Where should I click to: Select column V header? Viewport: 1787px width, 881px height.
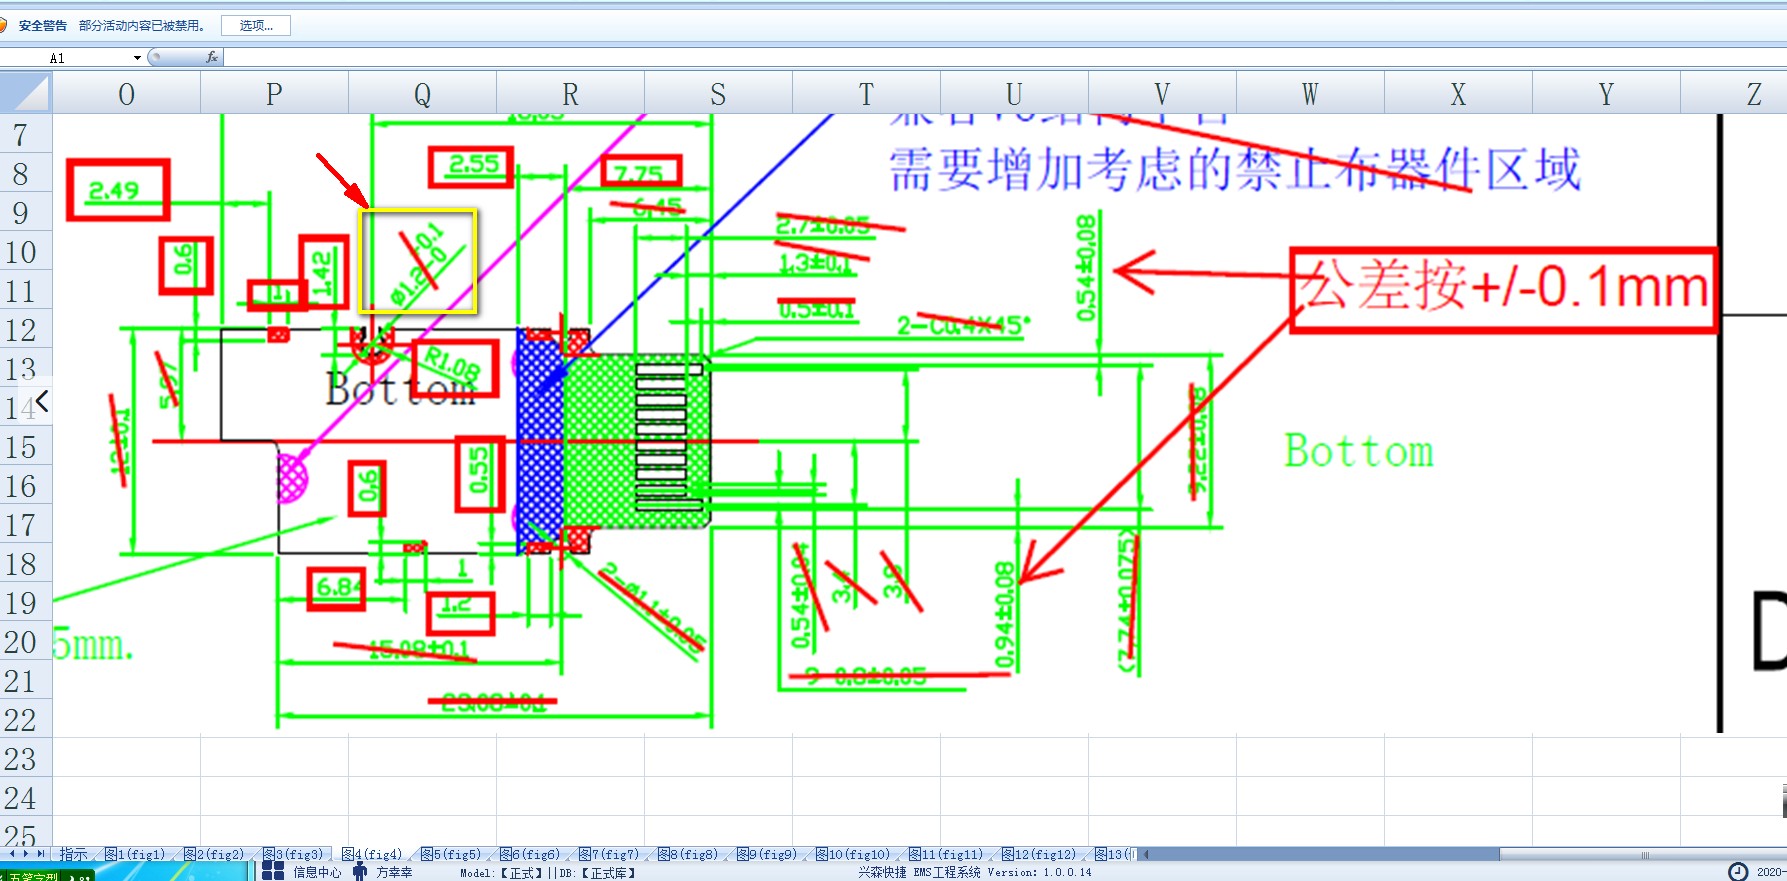(x=1162, y=94)
